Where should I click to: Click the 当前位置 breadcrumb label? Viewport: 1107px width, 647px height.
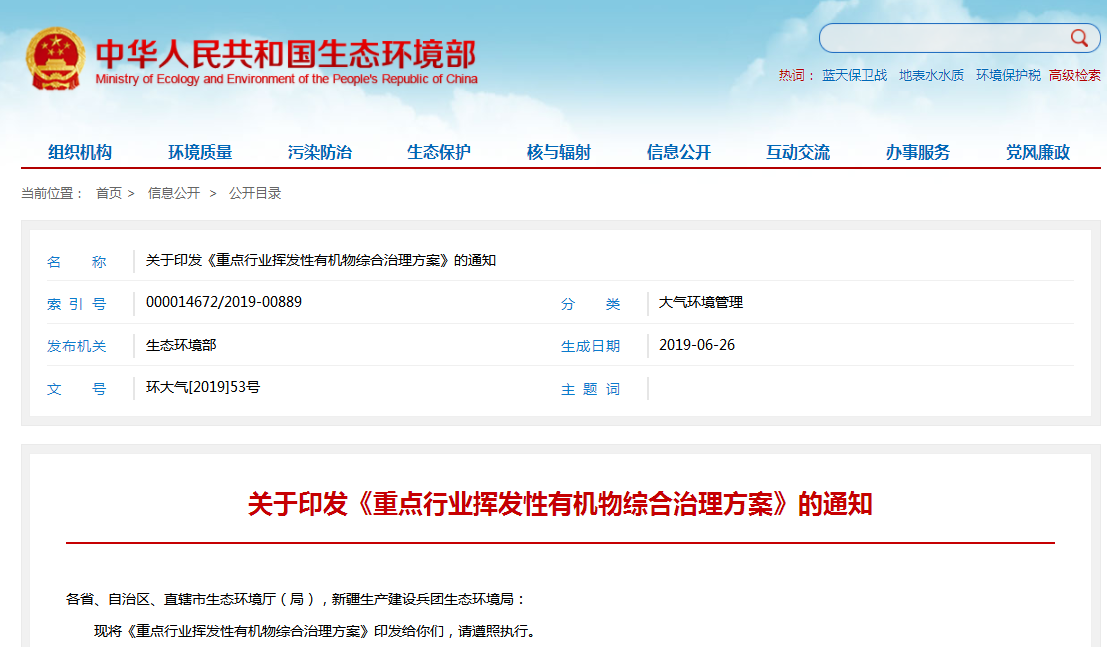tap(52, 194)
